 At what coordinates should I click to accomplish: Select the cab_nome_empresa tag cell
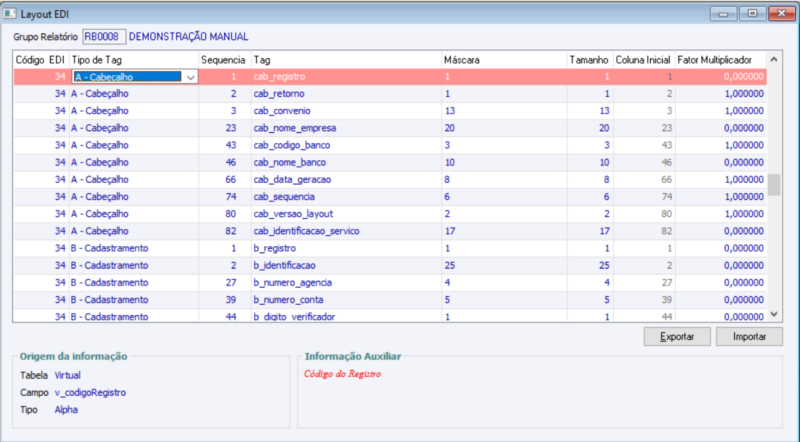pyautogui.click(x=346, y=128)
